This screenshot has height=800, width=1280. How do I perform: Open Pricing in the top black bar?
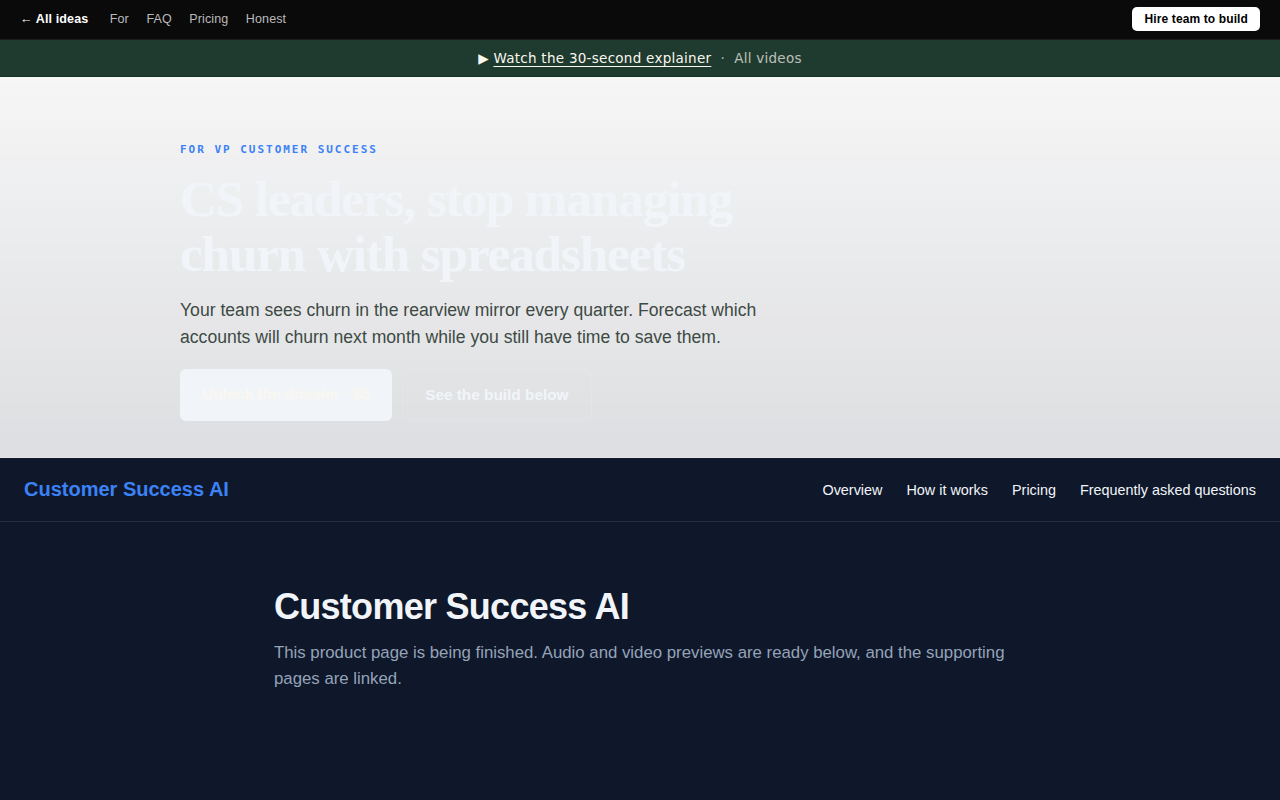coord(208,19)
